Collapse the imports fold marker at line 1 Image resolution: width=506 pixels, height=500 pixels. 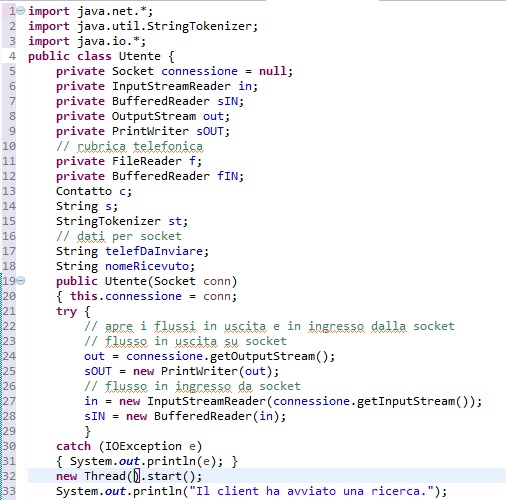21,11
